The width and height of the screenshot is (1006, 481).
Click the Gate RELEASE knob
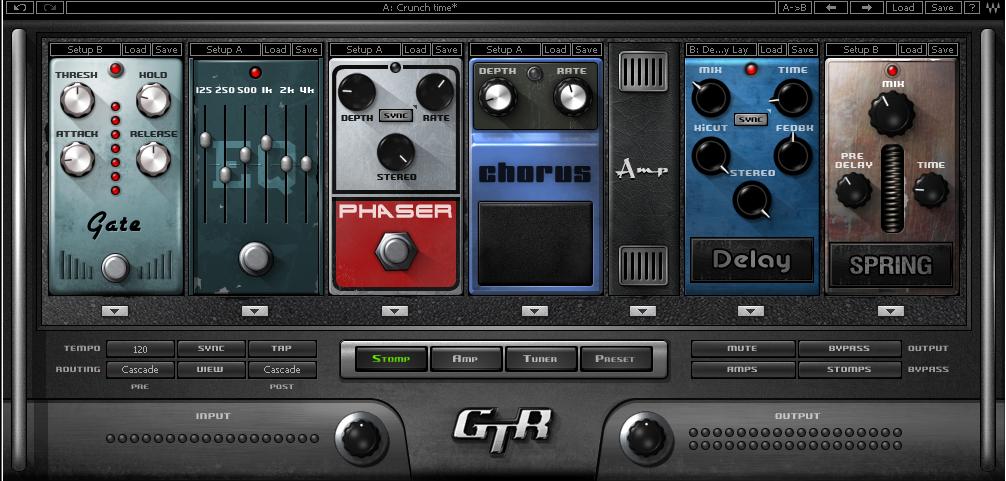tap(154, 158)
